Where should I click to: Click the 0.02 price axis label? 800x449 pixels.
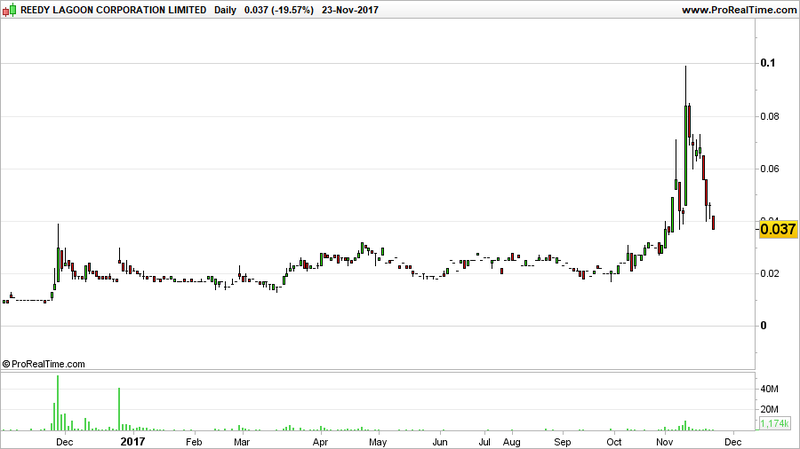(770, 273)
